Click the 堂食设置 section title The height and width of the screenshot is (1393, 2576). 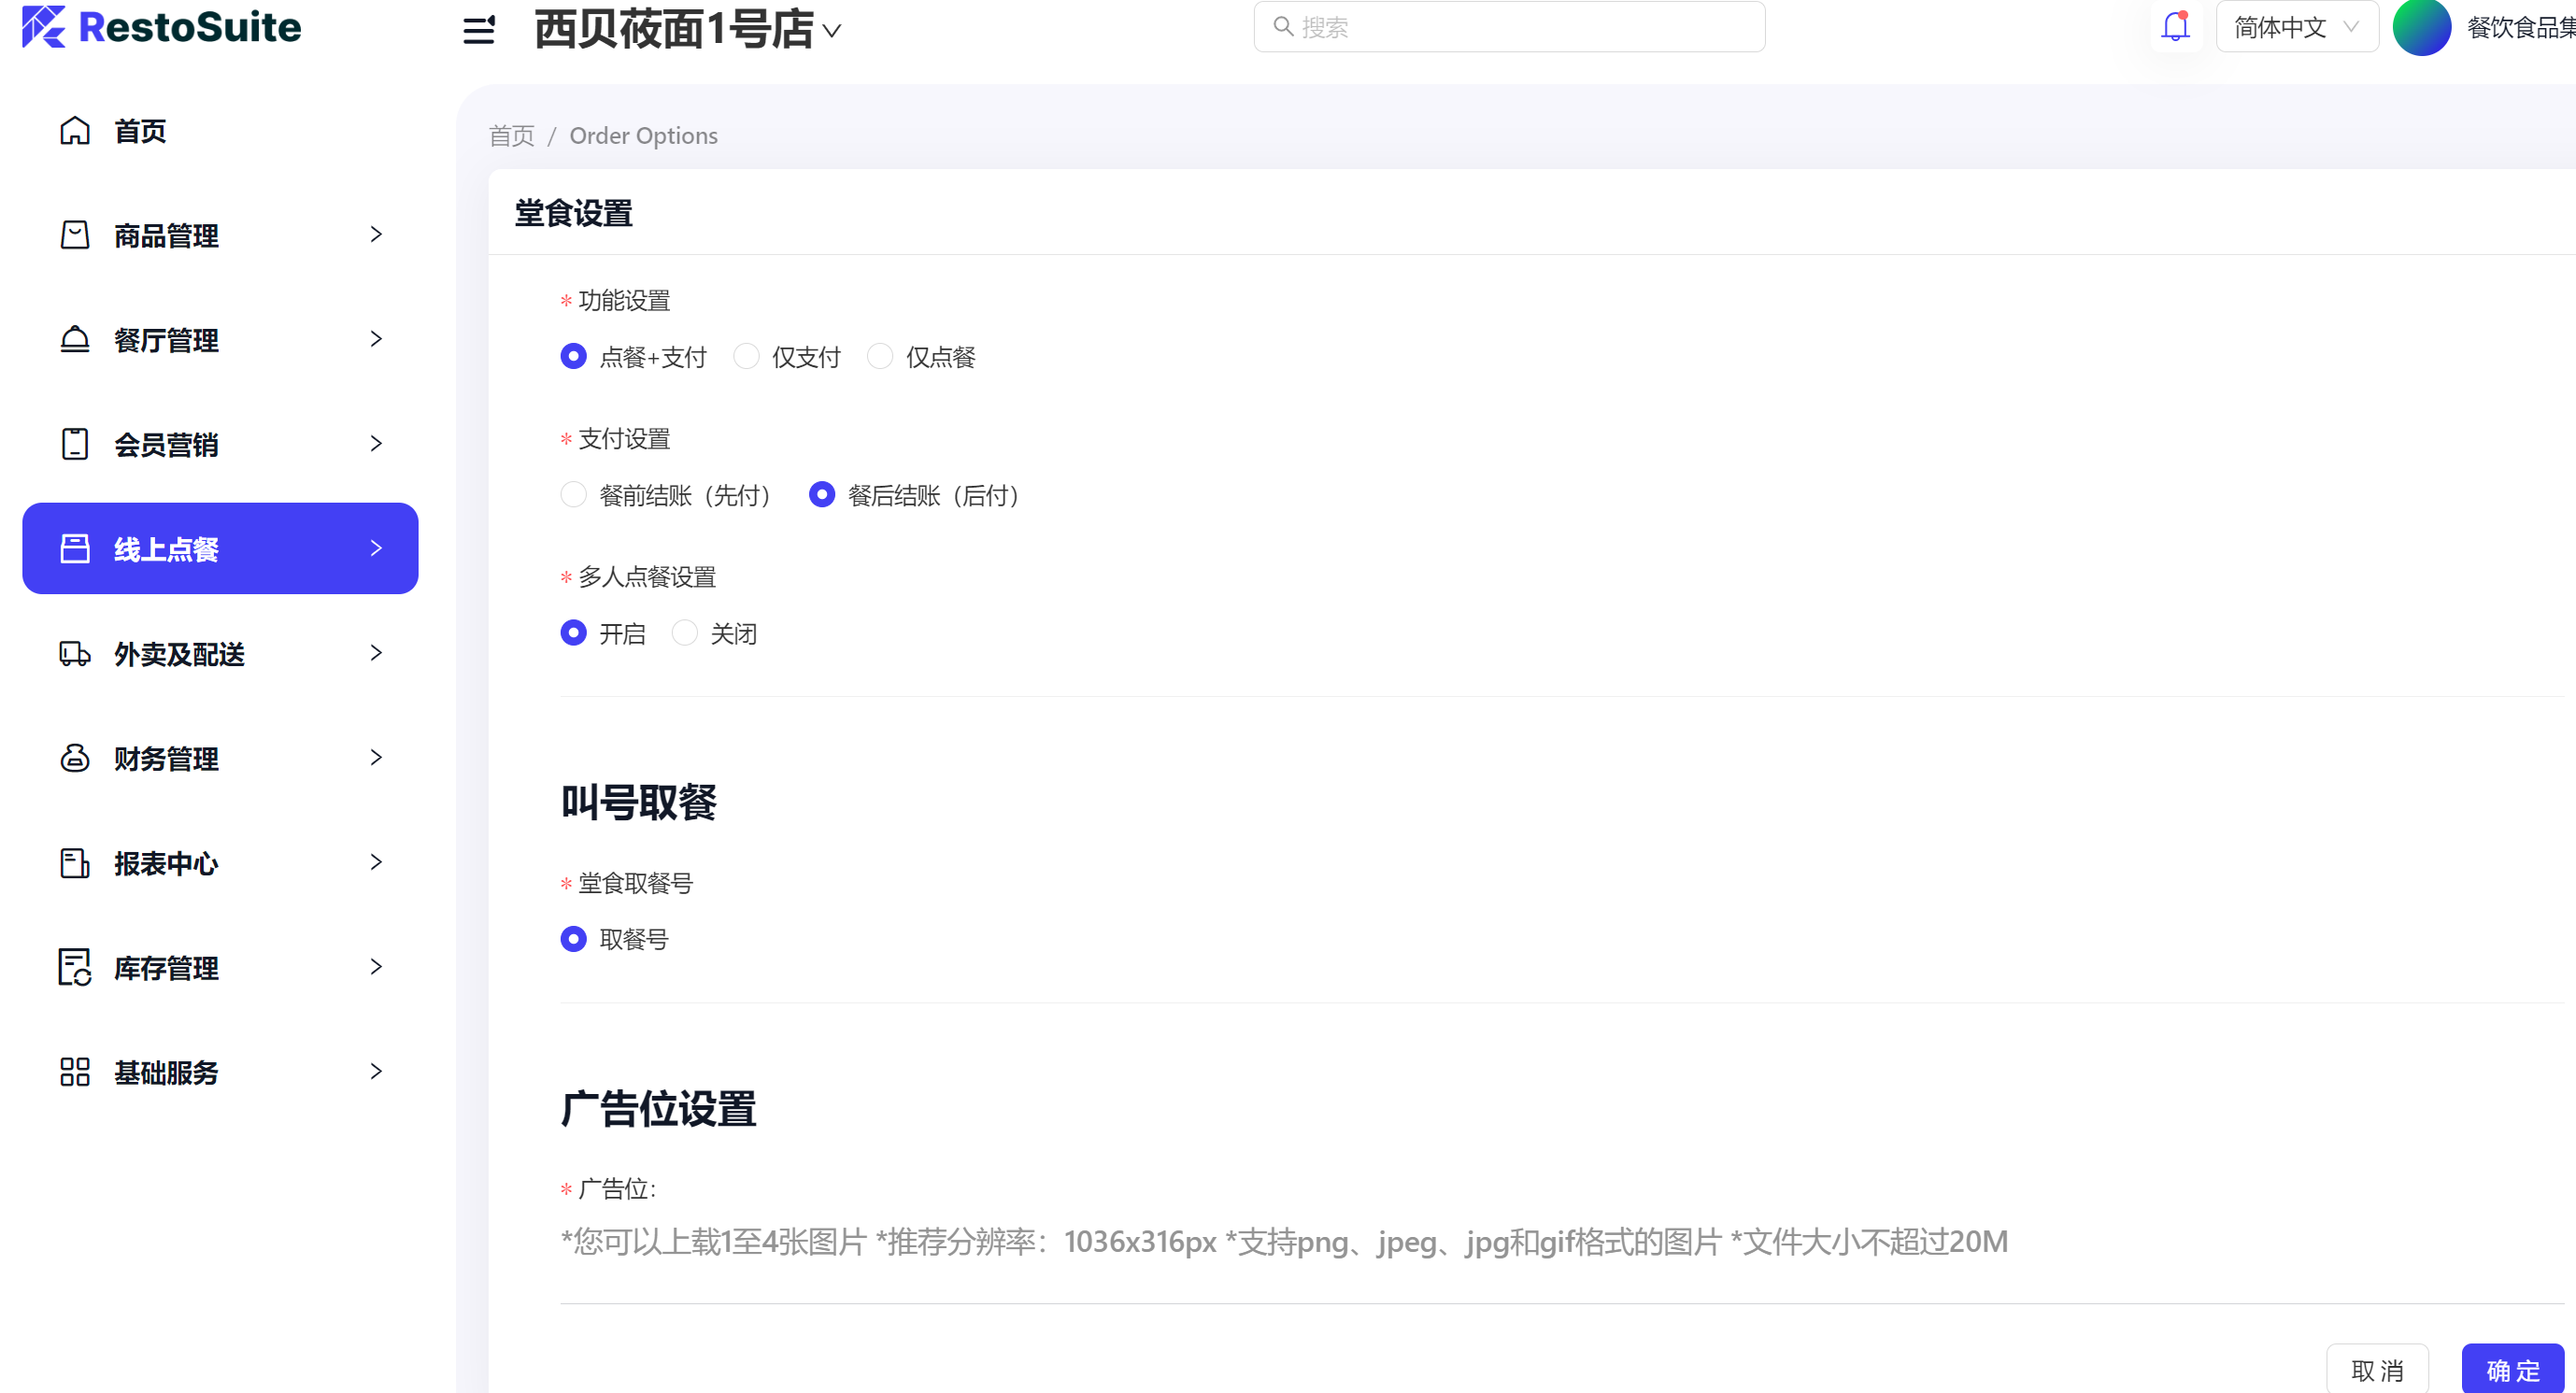pyautogui.click(x=573, y=213)
